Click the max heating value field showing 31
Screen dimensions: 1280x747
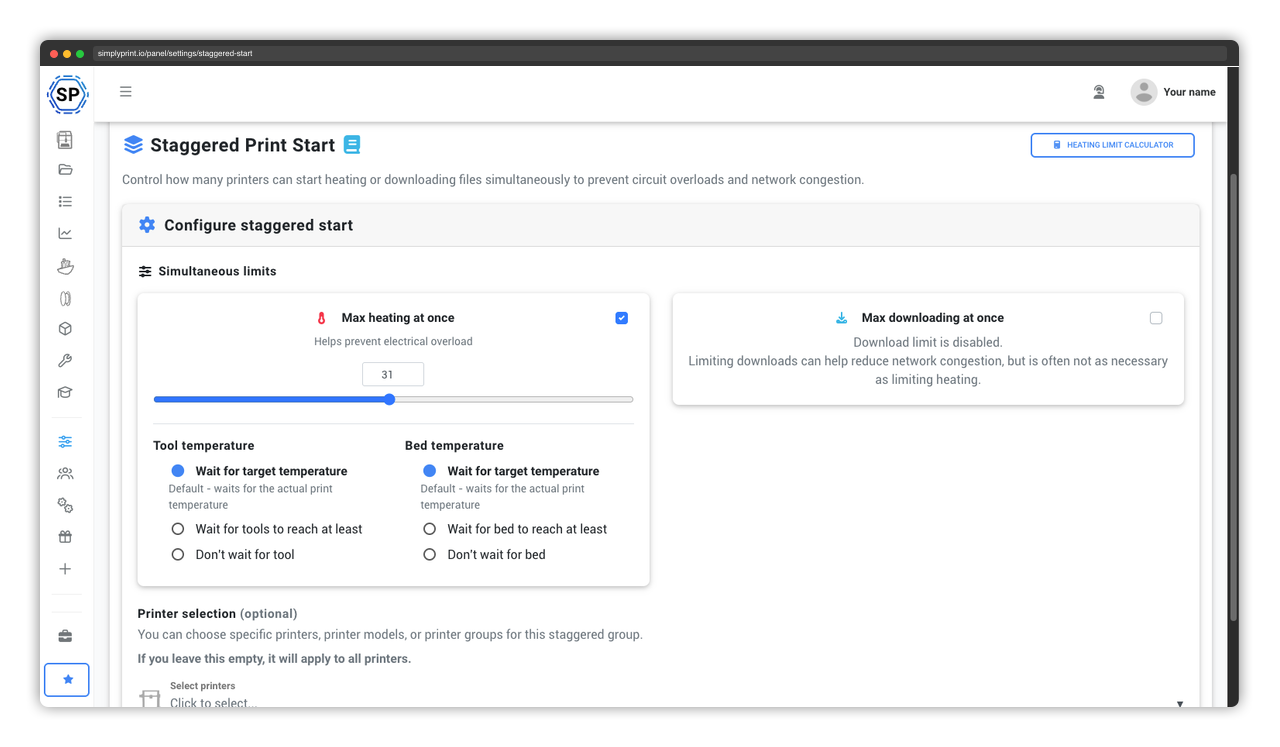coord(393,375)
